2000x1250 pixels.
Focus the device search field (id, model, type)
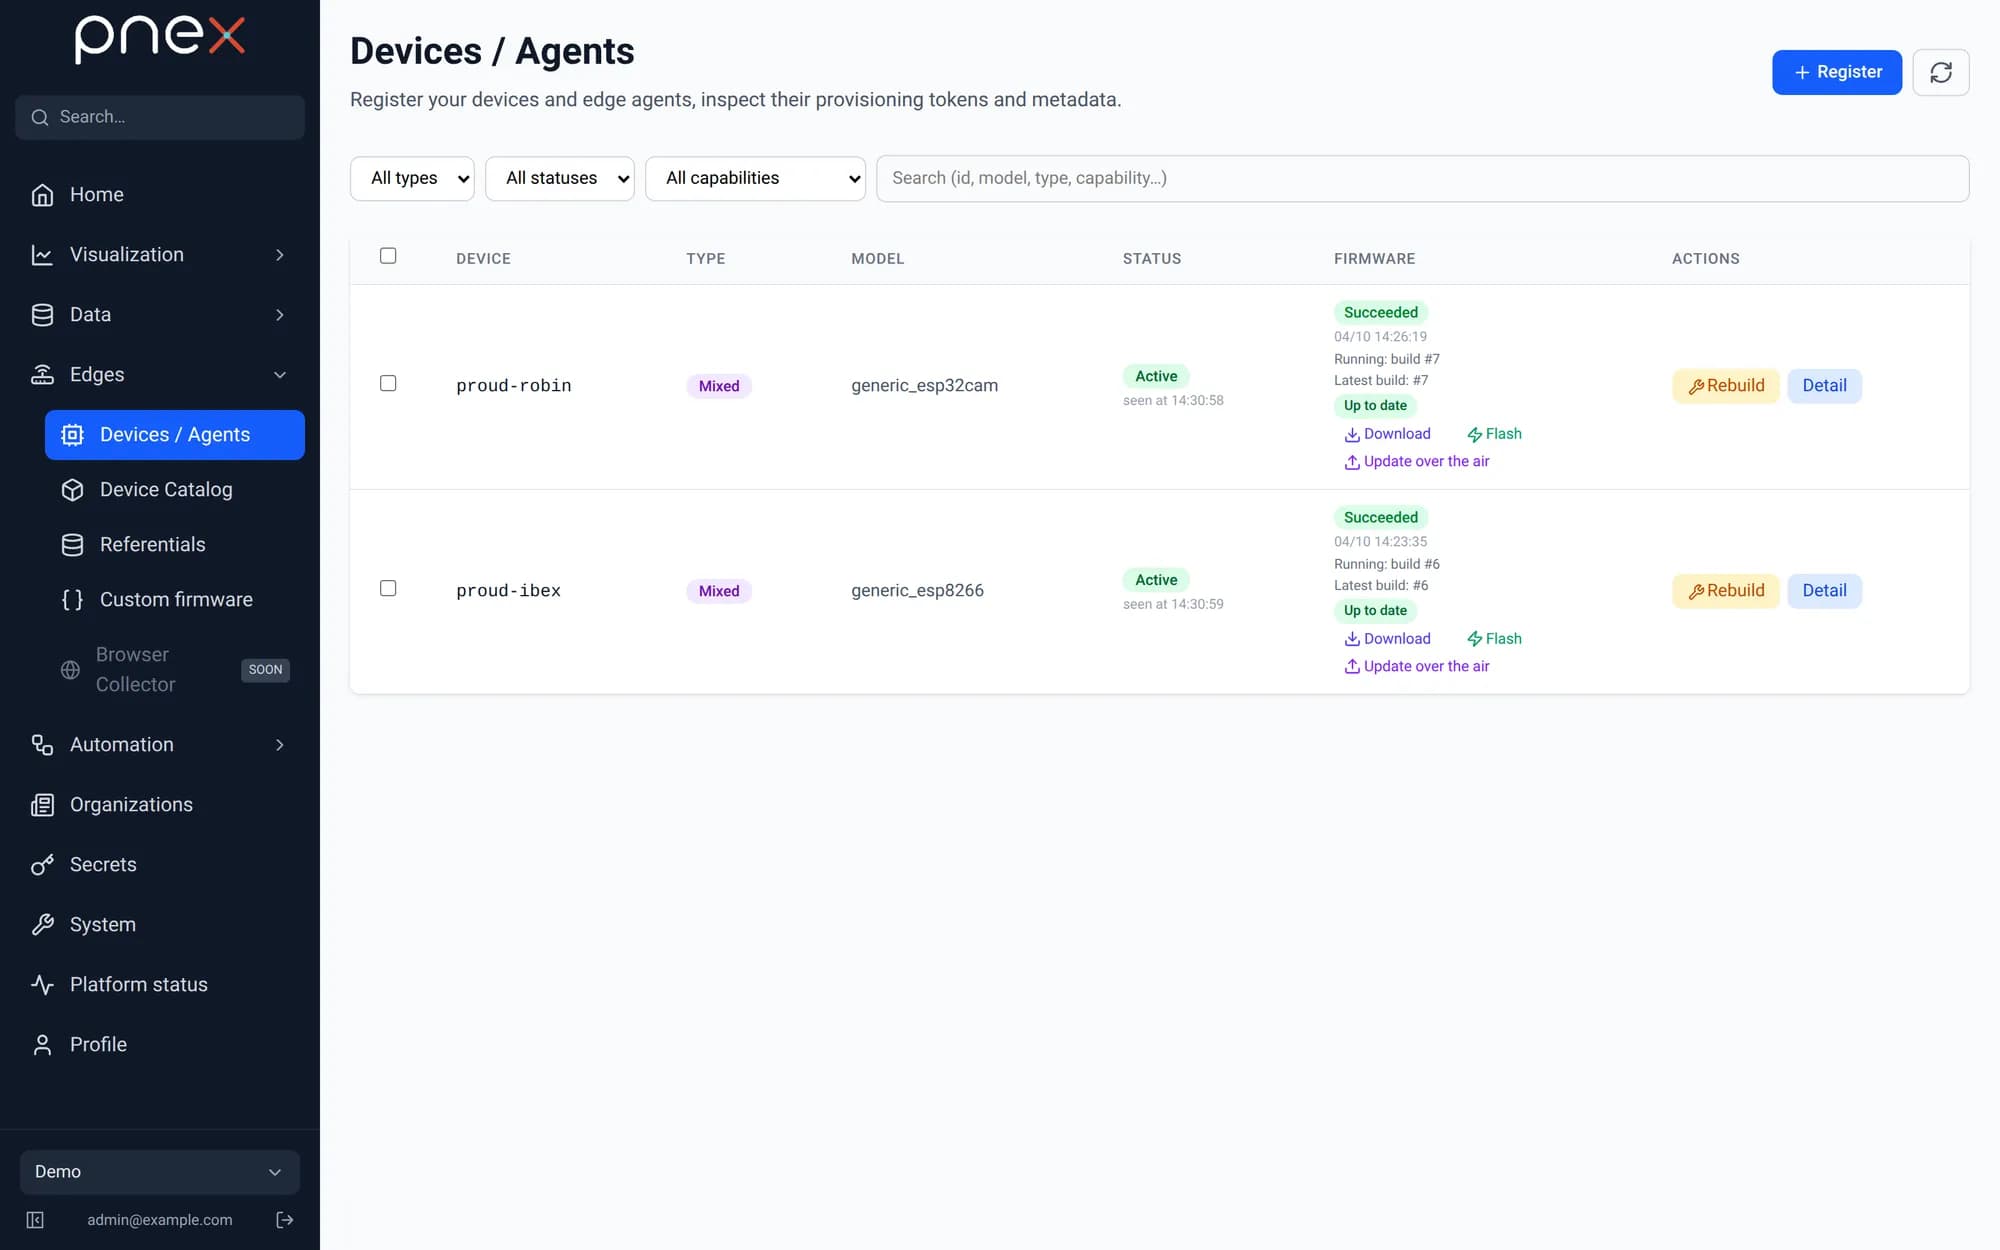point(1422,178)
